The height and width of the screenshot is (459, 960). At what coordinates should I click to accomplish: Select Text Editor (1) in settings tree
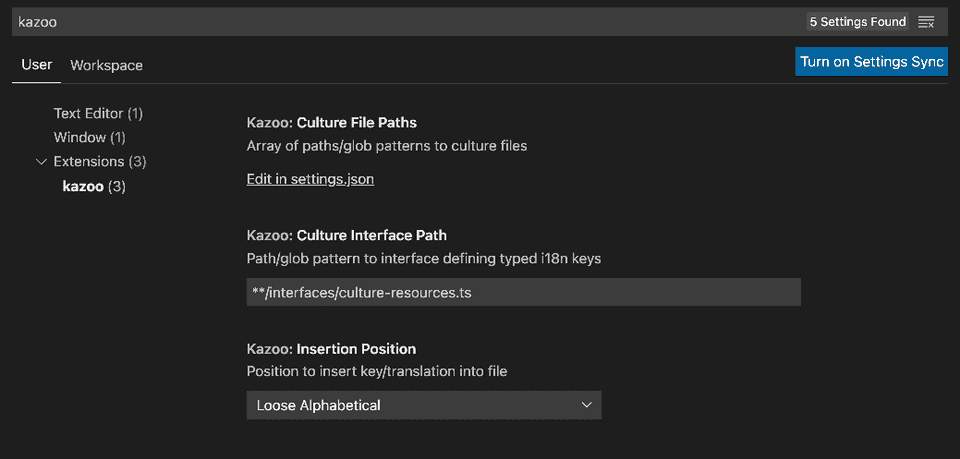coord(98,113)
